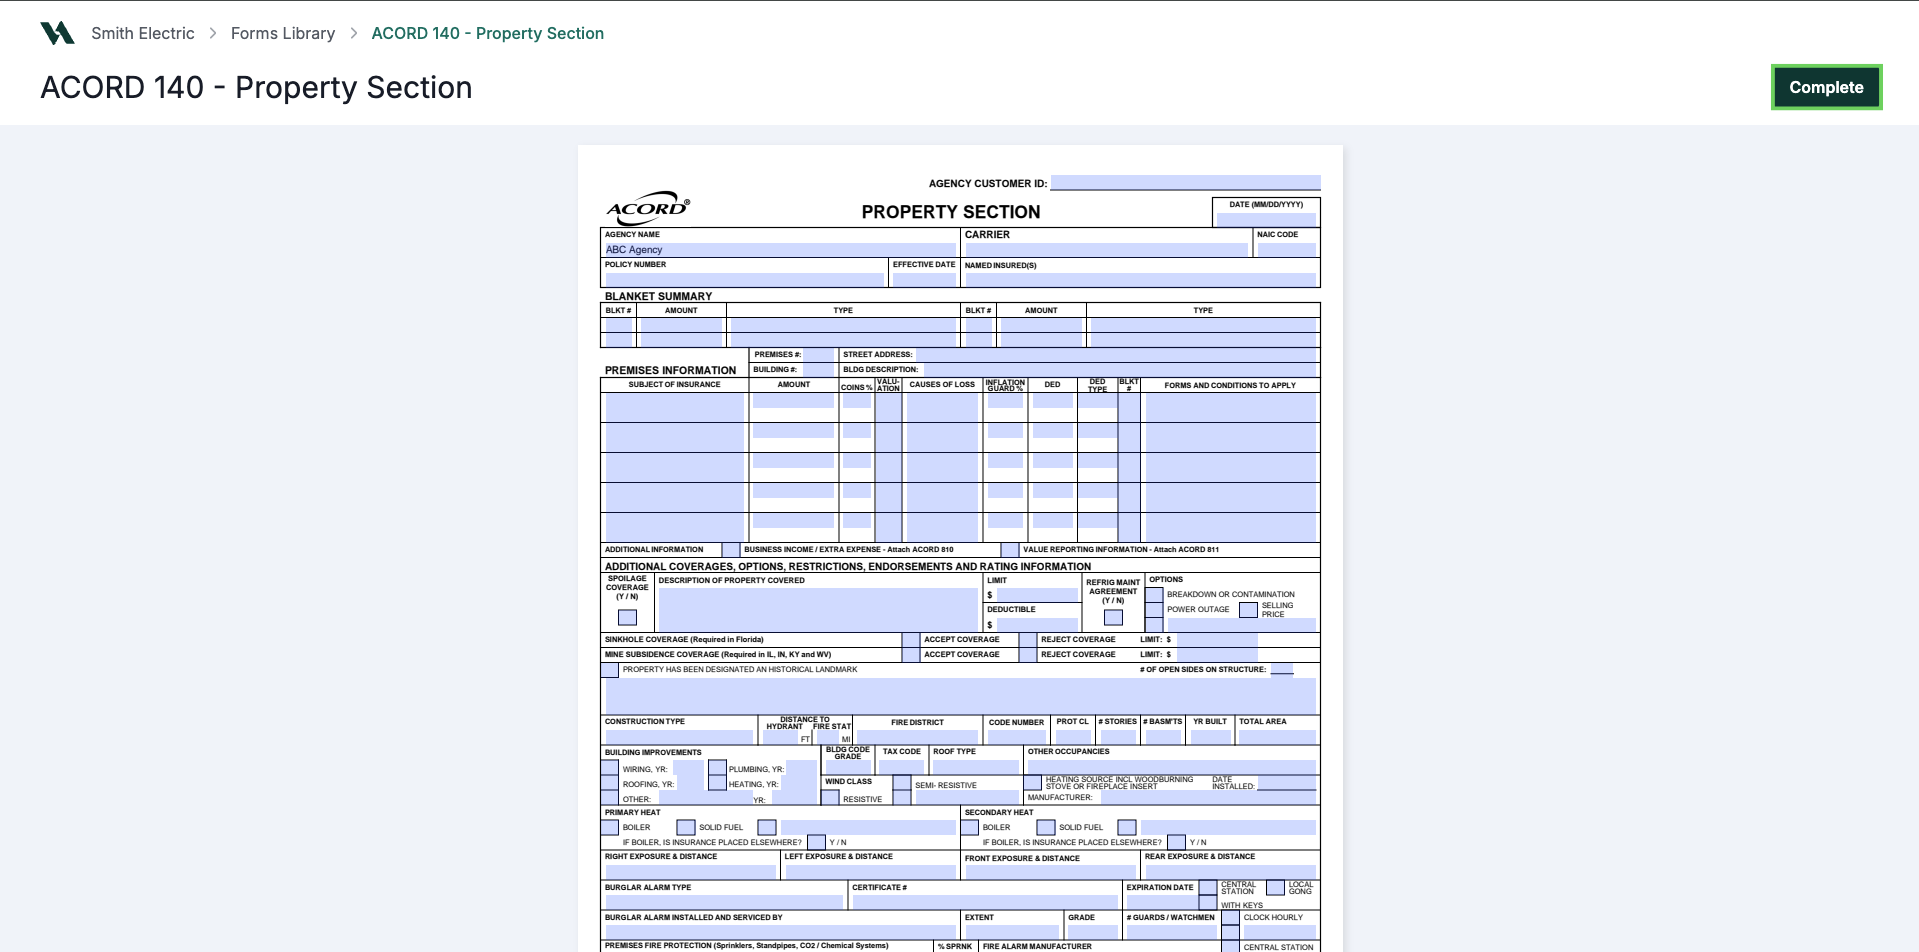Image resolution: width=1919 pixels, height=952 pixels.
Task: Select the Other Occupancies field
Action: [1171, 767]
